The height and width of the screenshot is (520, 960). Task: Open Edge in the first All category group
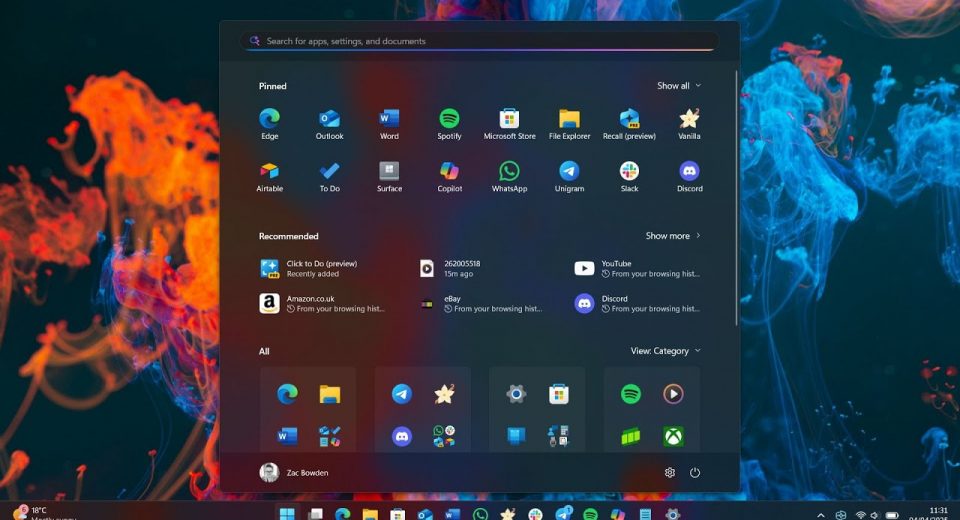tap(287, 394)
